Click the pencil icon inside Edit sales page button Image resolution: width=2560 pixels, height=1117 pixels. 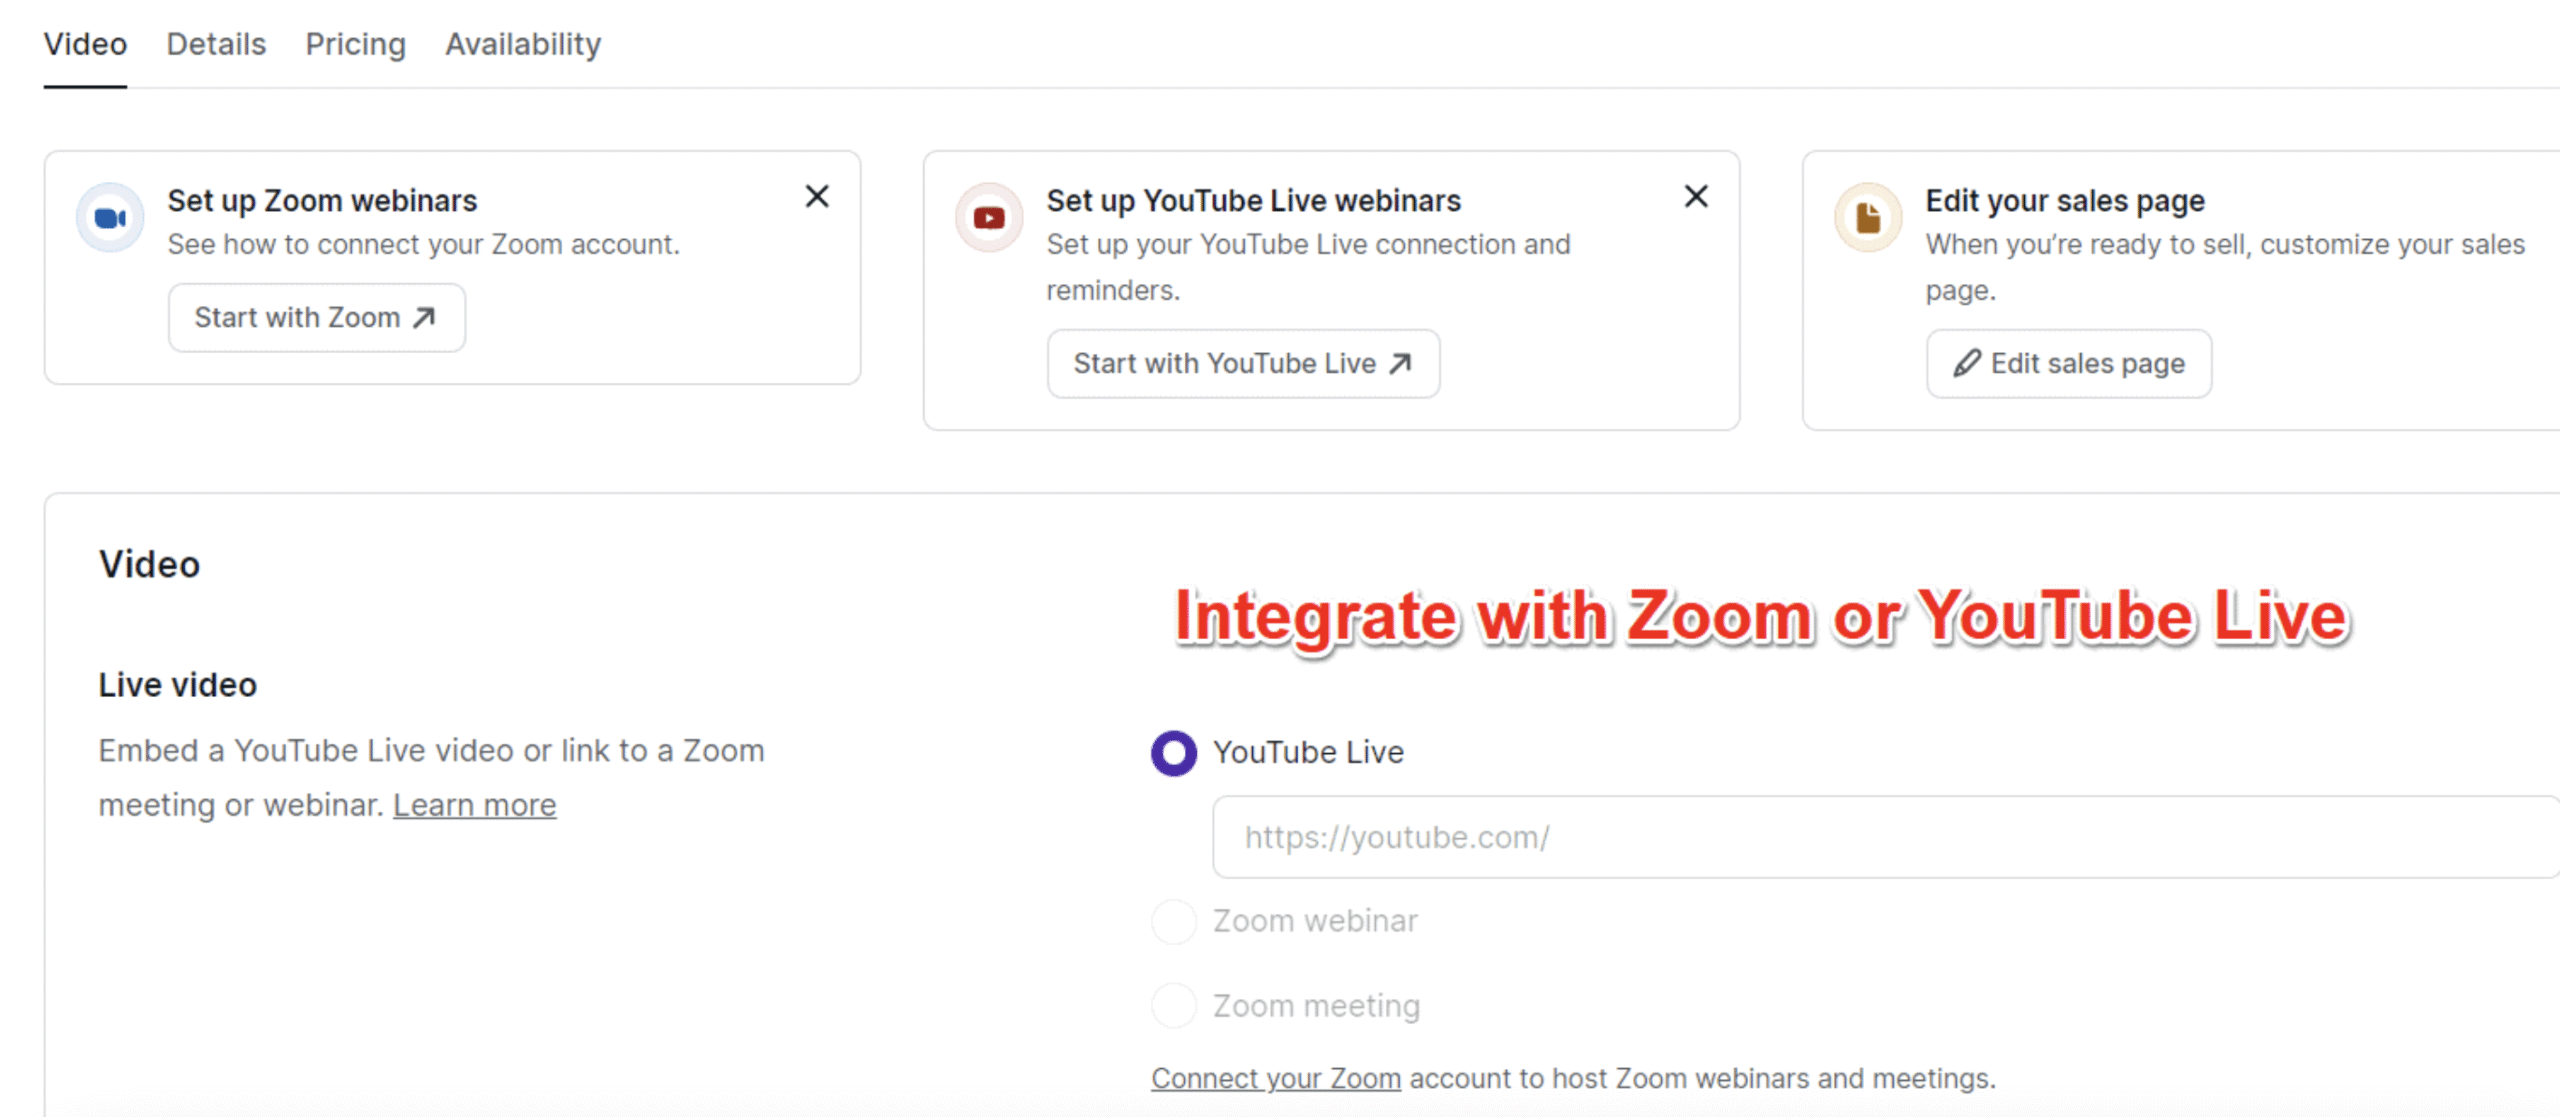pyautogui.click(x=1967, y=363)
